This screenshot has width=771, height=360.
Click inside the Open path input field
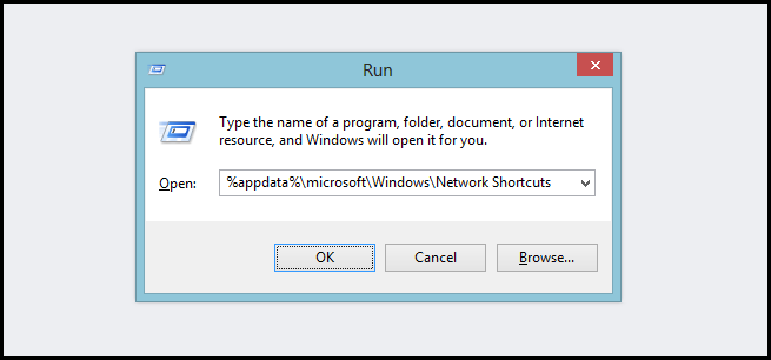(x=407, y=183)
